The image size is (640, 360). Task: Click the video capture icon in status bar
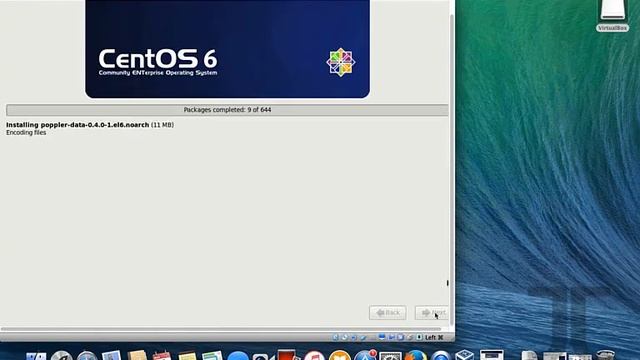391,338
